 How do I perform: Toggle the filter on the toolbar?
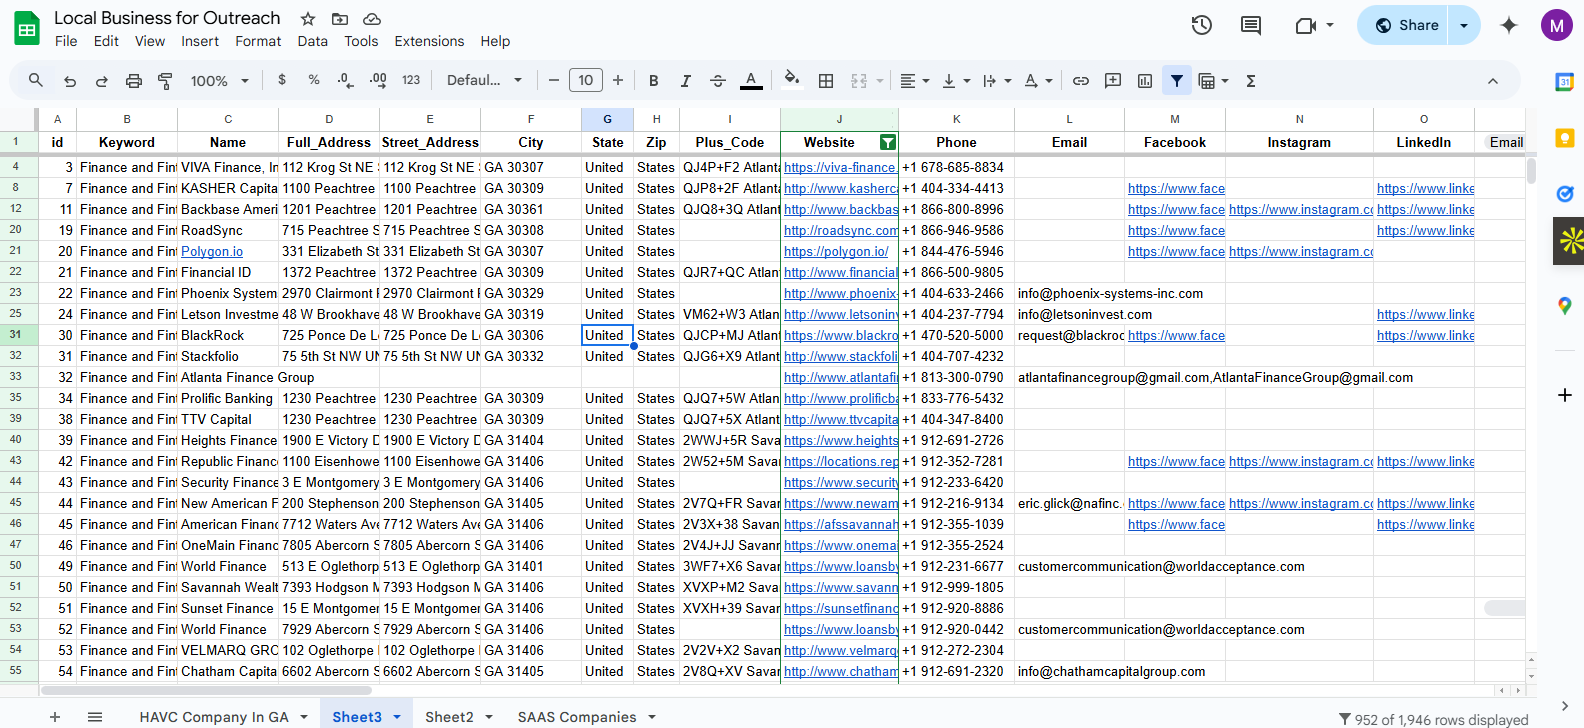(1177, 81)
